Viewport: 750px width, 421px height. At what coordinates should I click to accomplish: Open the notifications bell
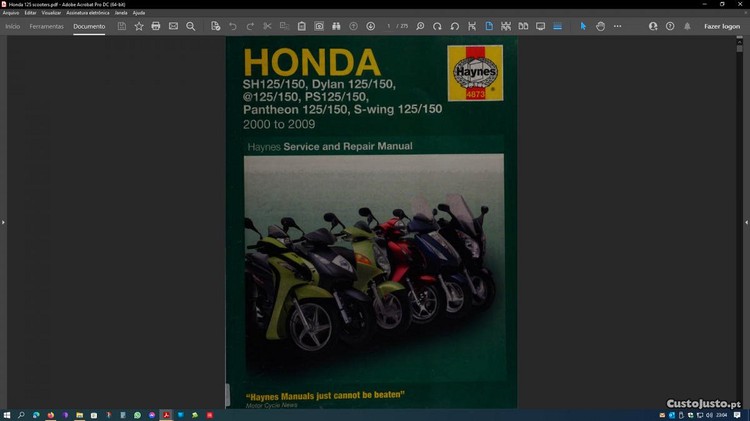tap(687, 26)
